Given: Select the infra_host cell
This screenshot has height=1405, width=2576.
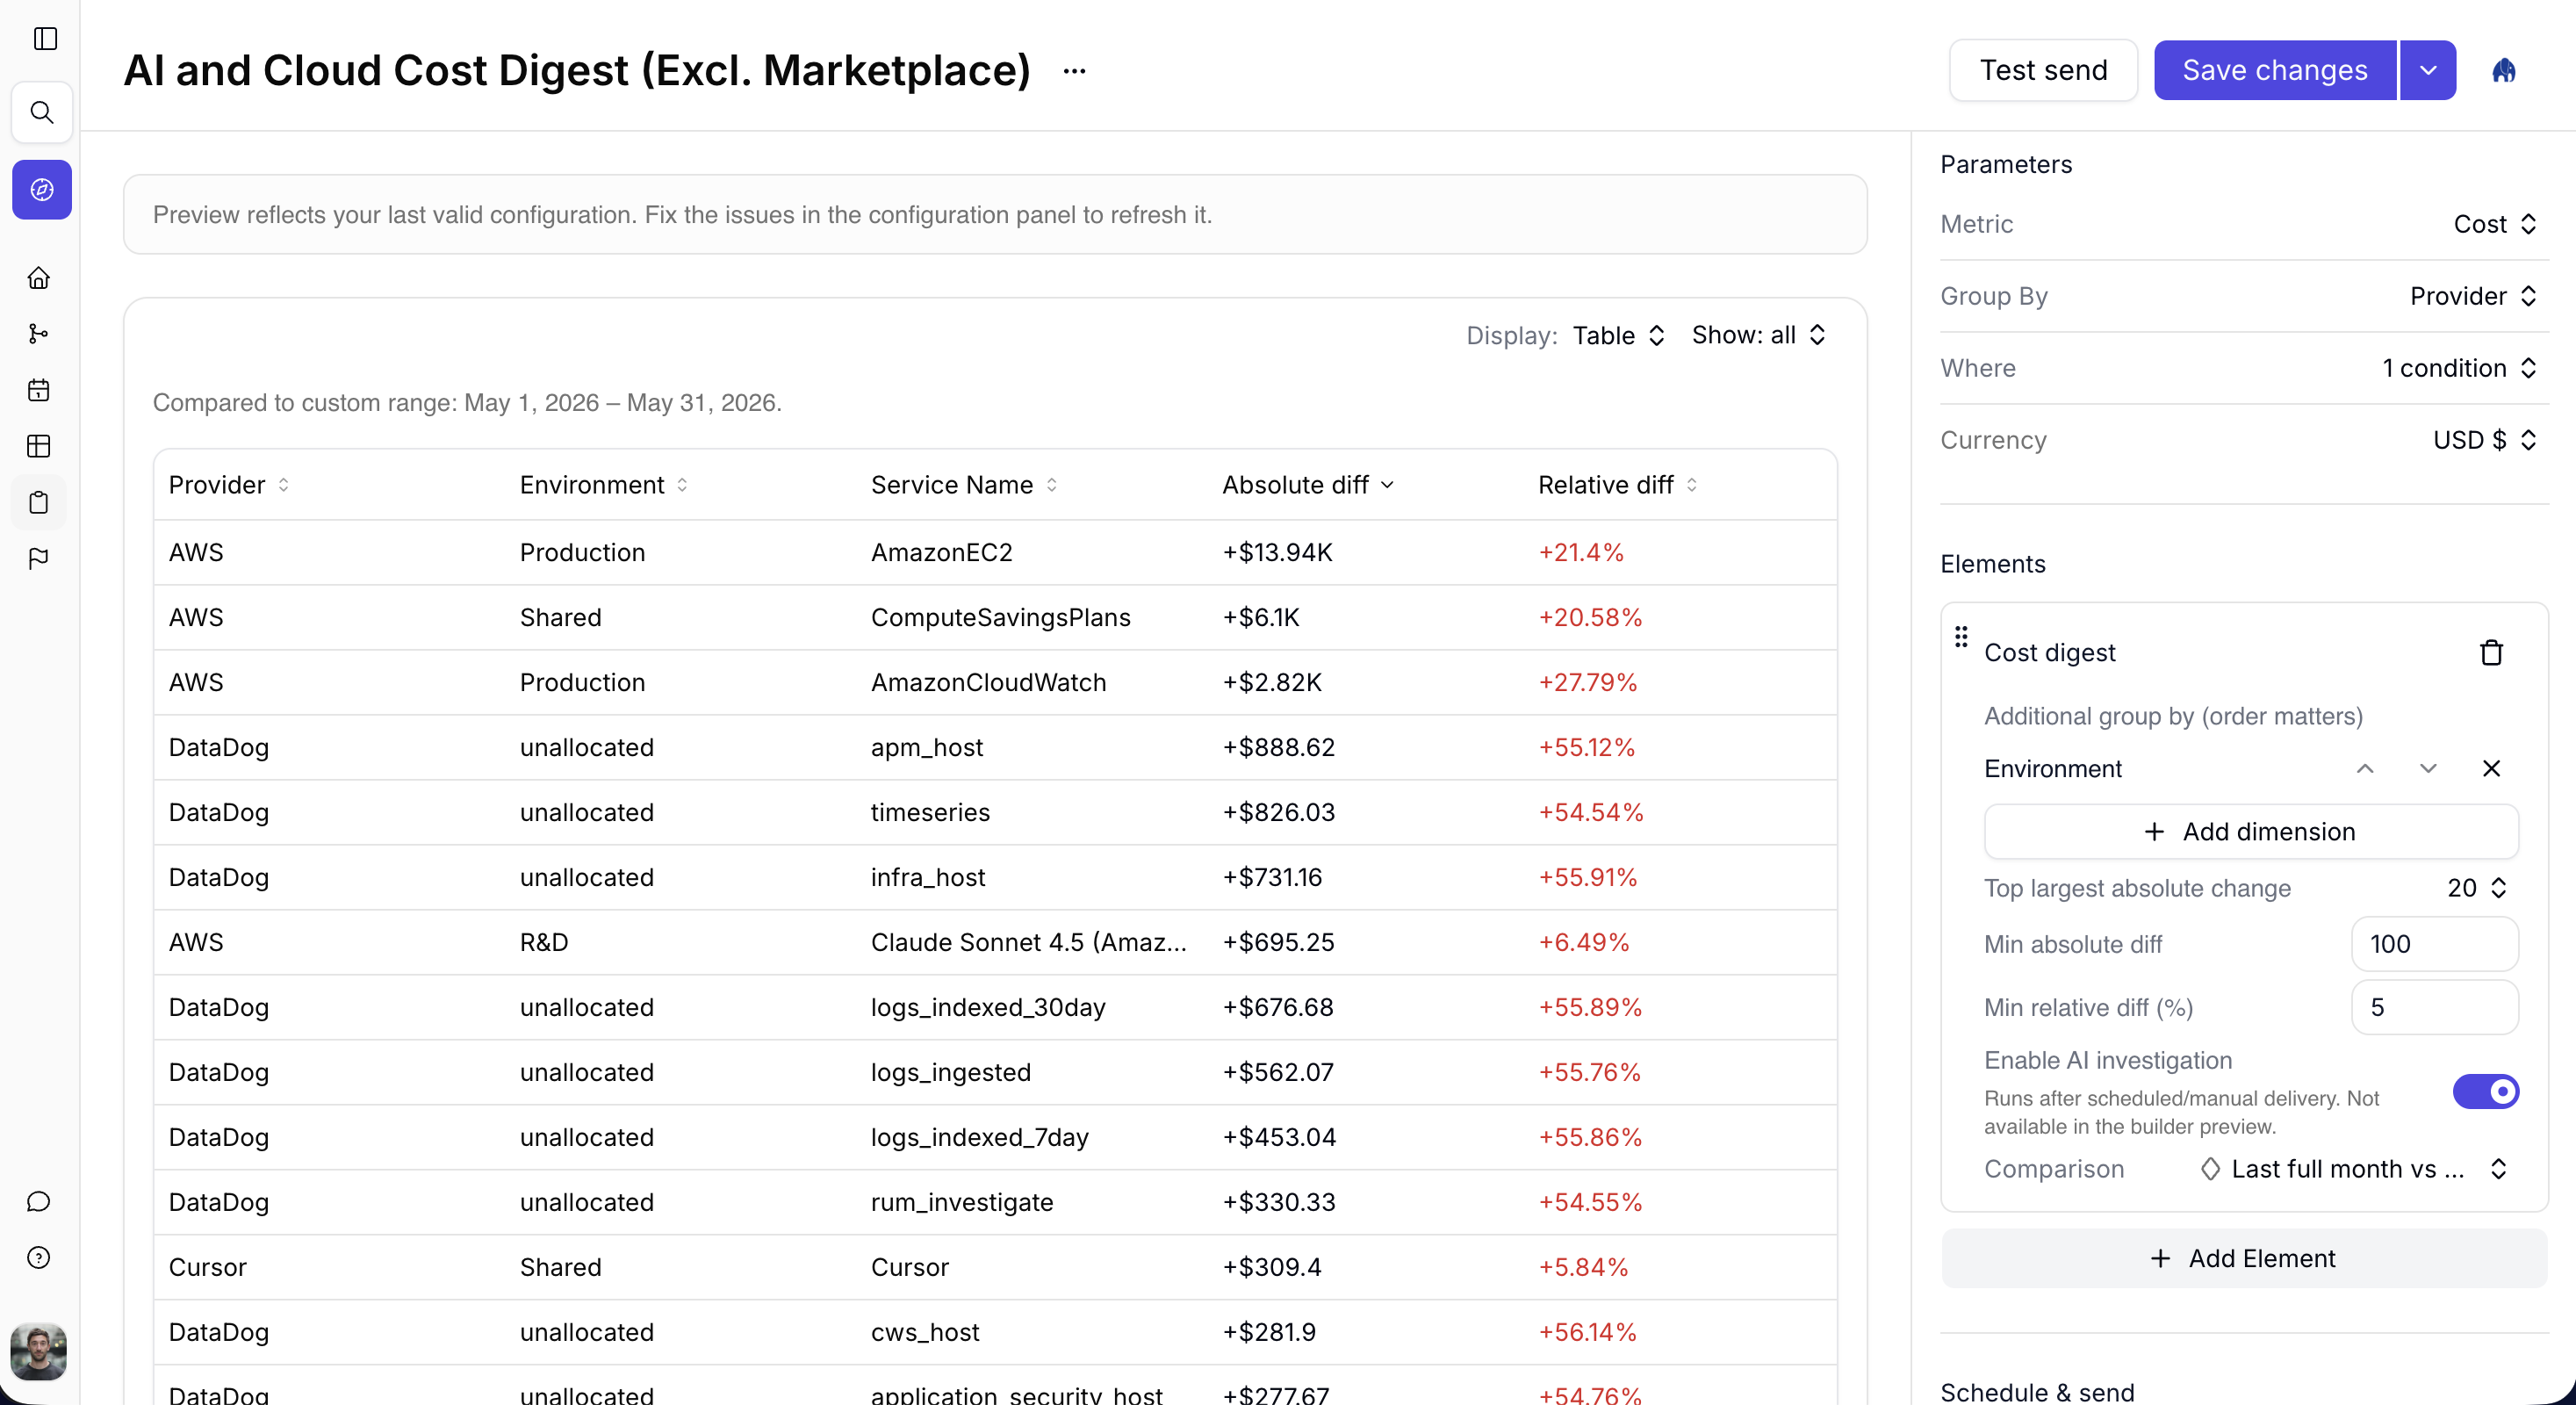Looking at the screenshot, I should click(x=927, y=877).
